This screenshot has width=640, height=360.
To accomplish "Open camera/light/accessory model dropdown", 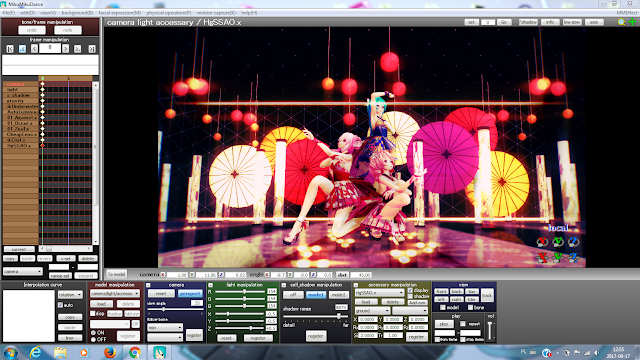I will tap(115, 293).
